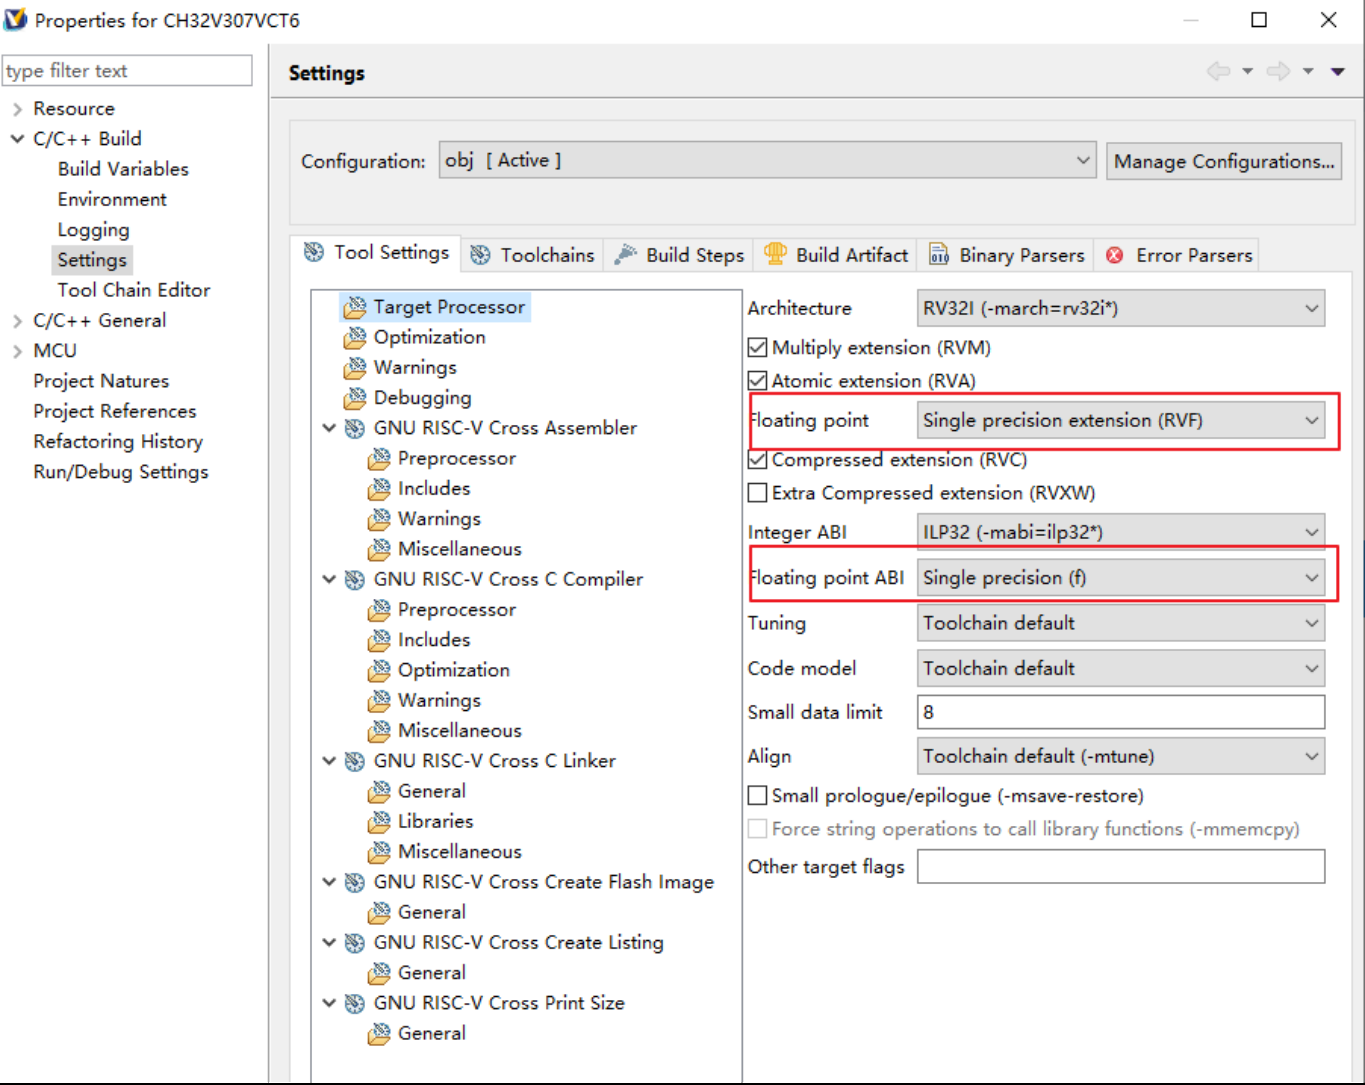Click the forward navigation arrow icon
This screenshot has width=1365, height=1085.
(1278, 71)
